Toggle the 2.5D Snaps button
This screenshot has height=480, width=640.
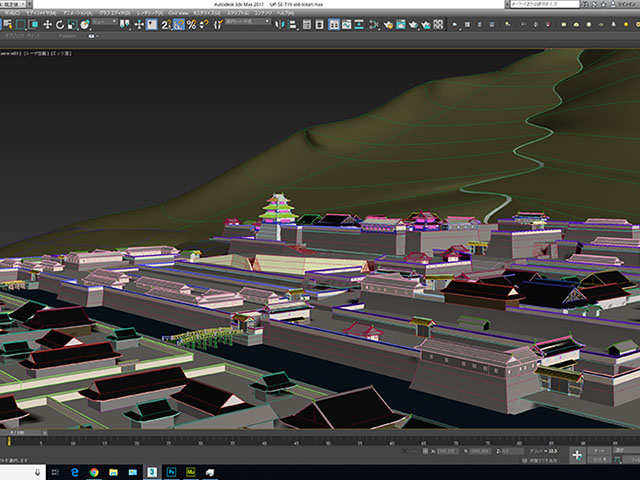click(x=164, y=24)
